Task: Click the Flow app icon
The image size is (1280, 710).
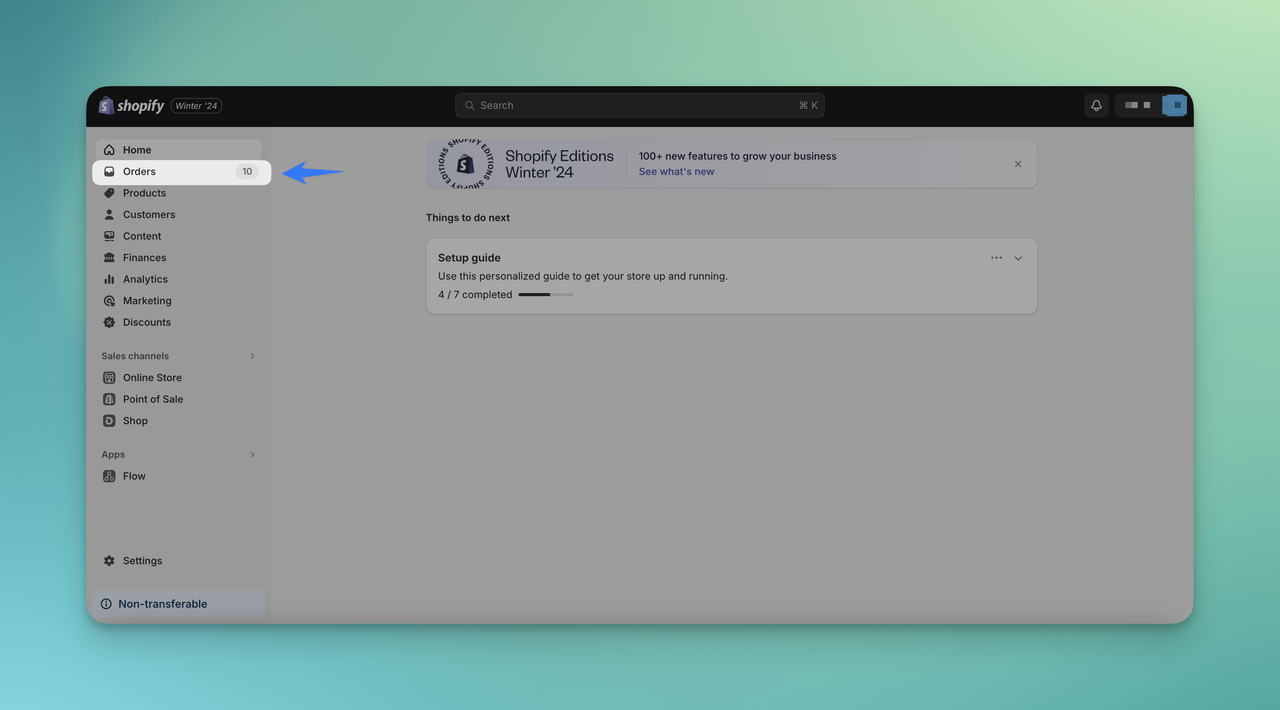Action: [x=109, y=476]
